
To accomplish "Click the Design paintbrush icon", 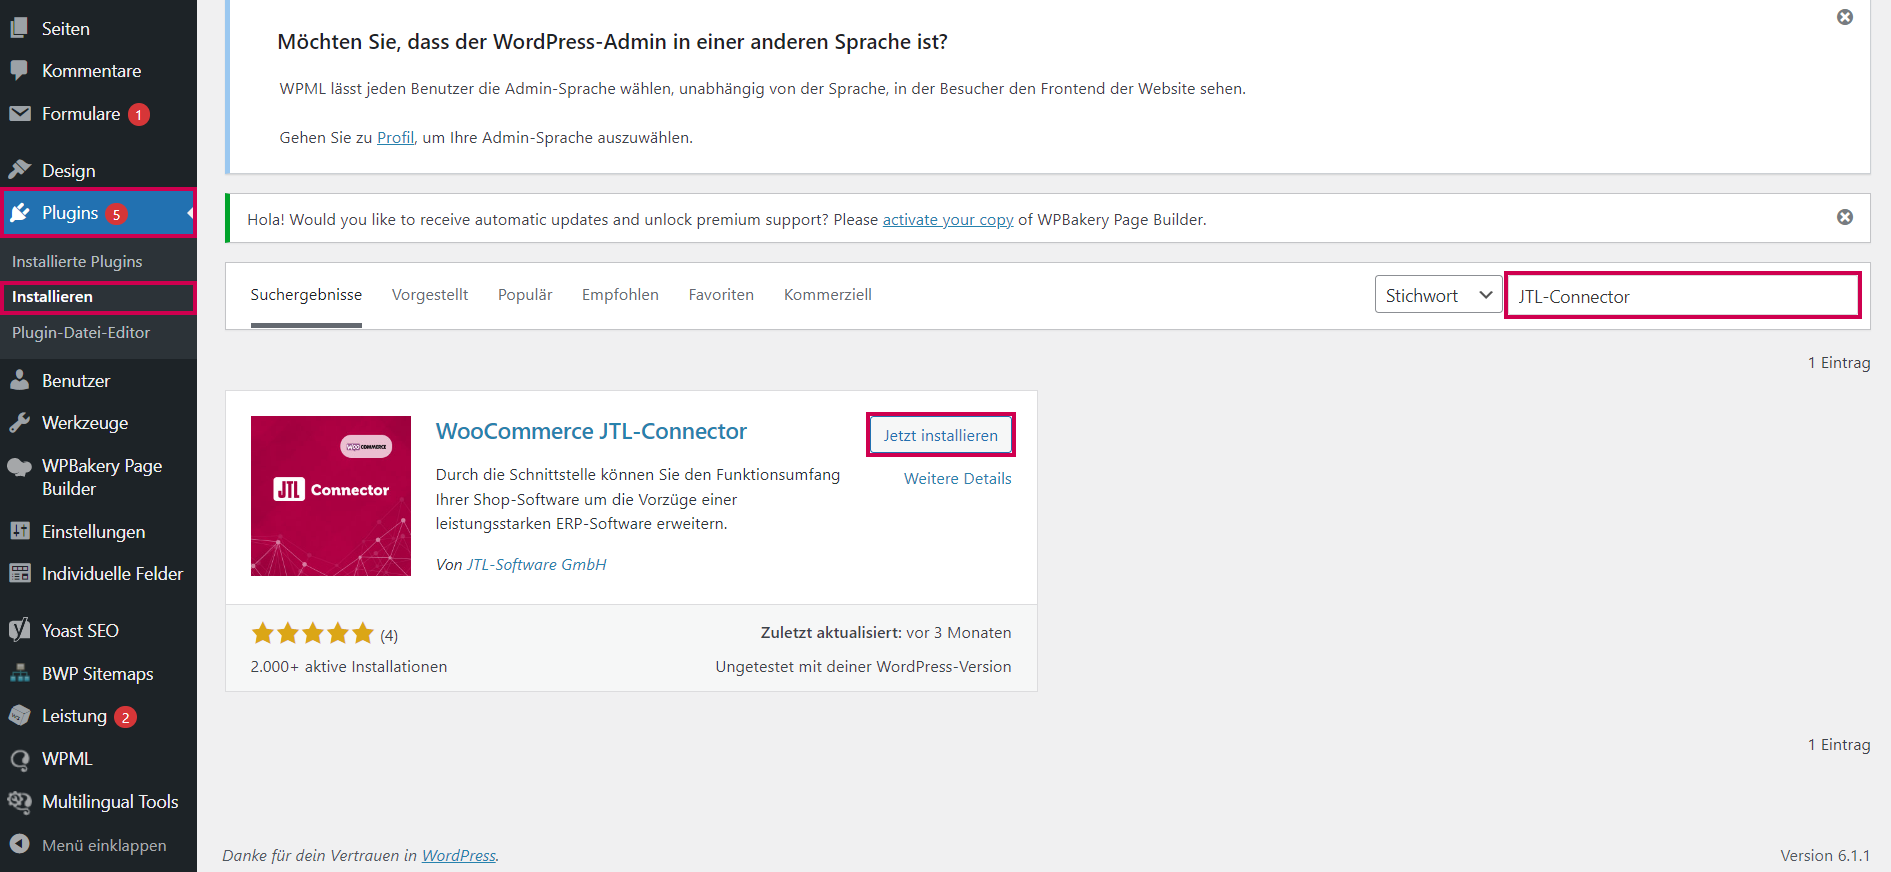I will (19, 169).
